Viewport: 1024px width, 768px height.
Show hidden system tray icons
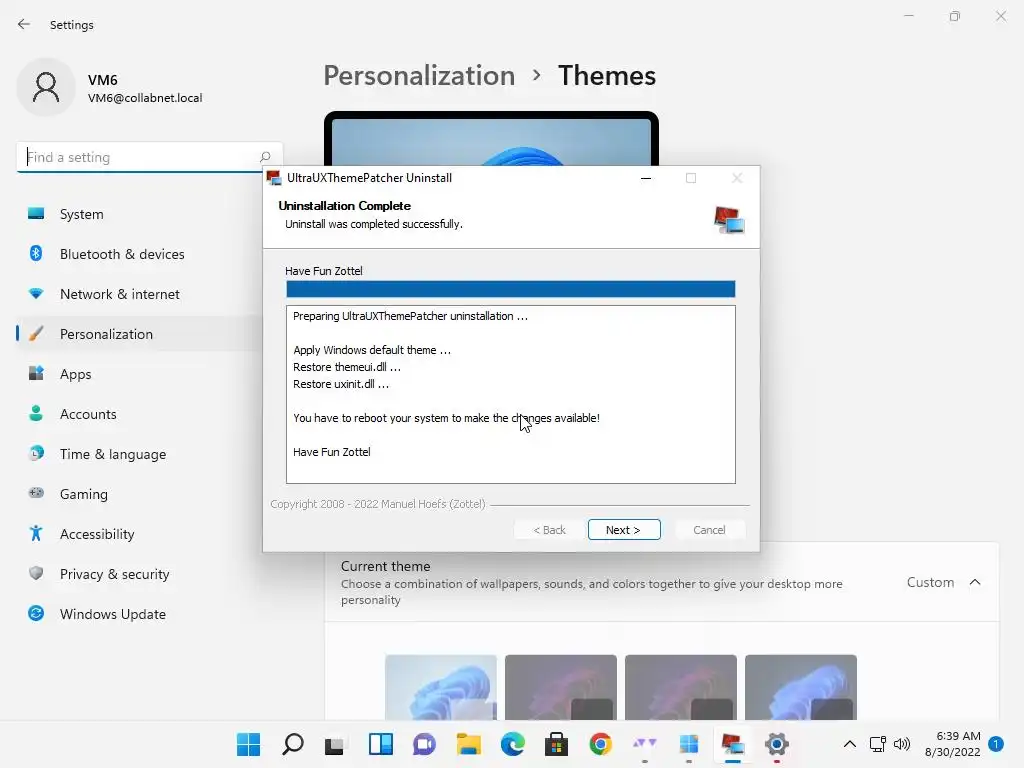coord(850,744)
